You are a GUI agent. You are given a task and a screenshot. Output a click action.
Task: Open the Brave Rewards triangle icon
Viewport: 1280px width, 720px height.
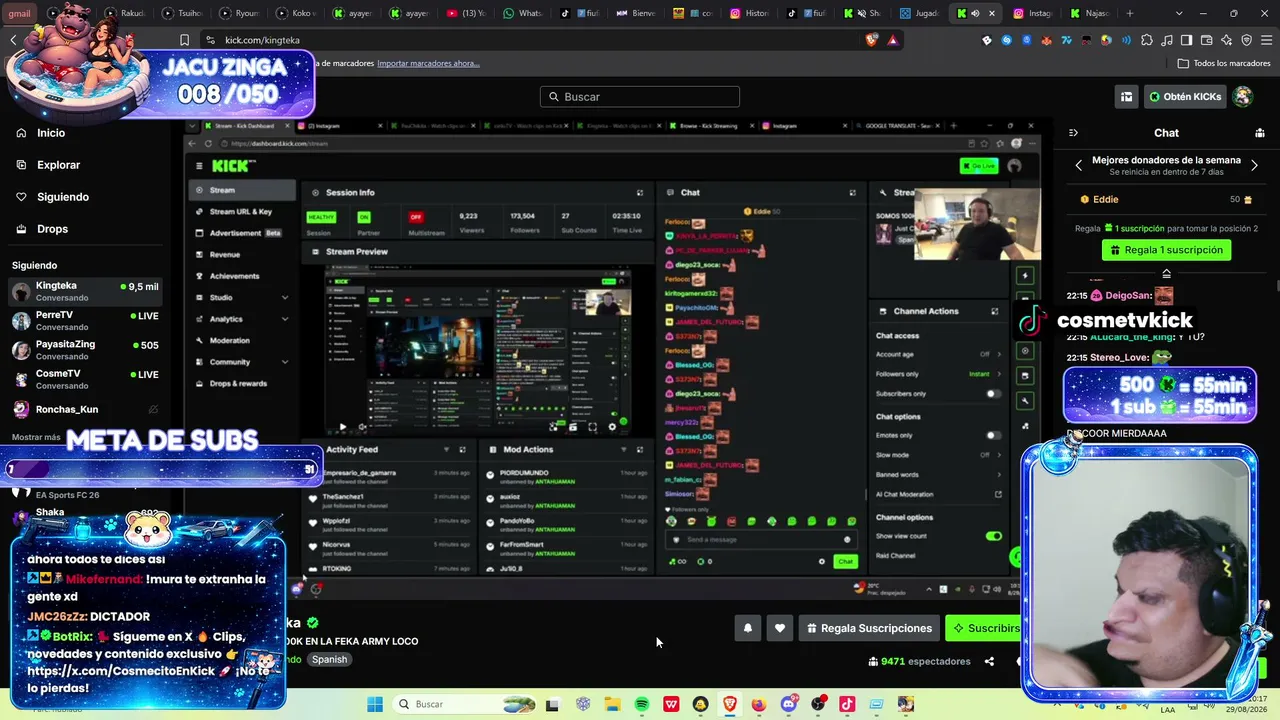click(x=892, y=40)
